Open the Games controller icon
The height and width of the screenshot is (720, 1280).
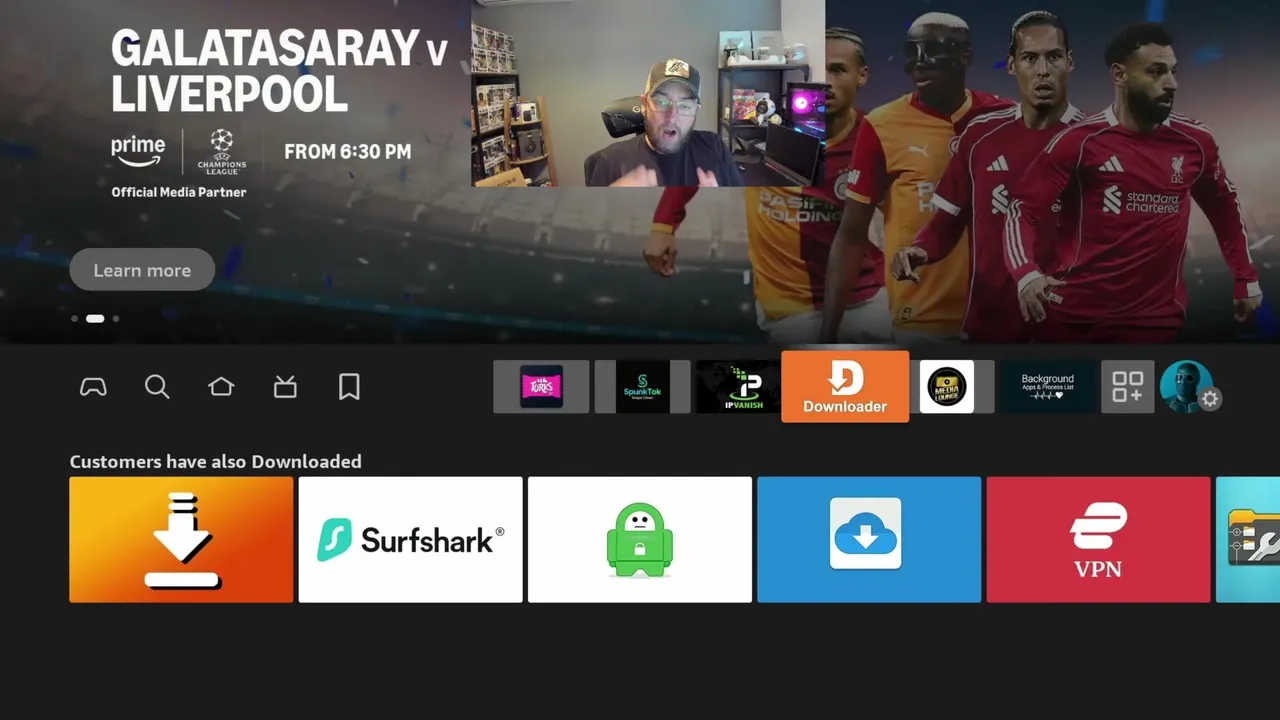tap(93, 387)
